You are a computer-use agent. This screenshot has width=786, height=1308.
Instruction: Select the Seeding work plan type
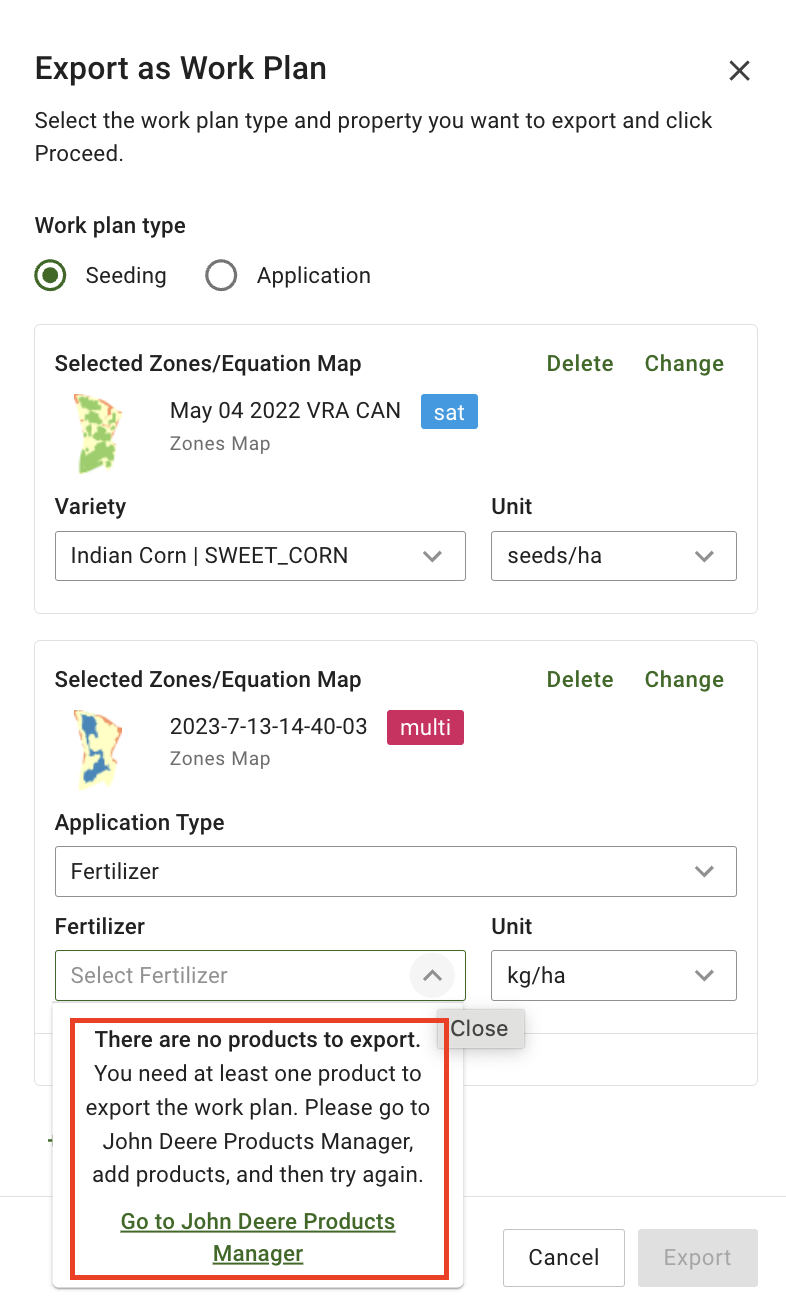click(51, 276)
